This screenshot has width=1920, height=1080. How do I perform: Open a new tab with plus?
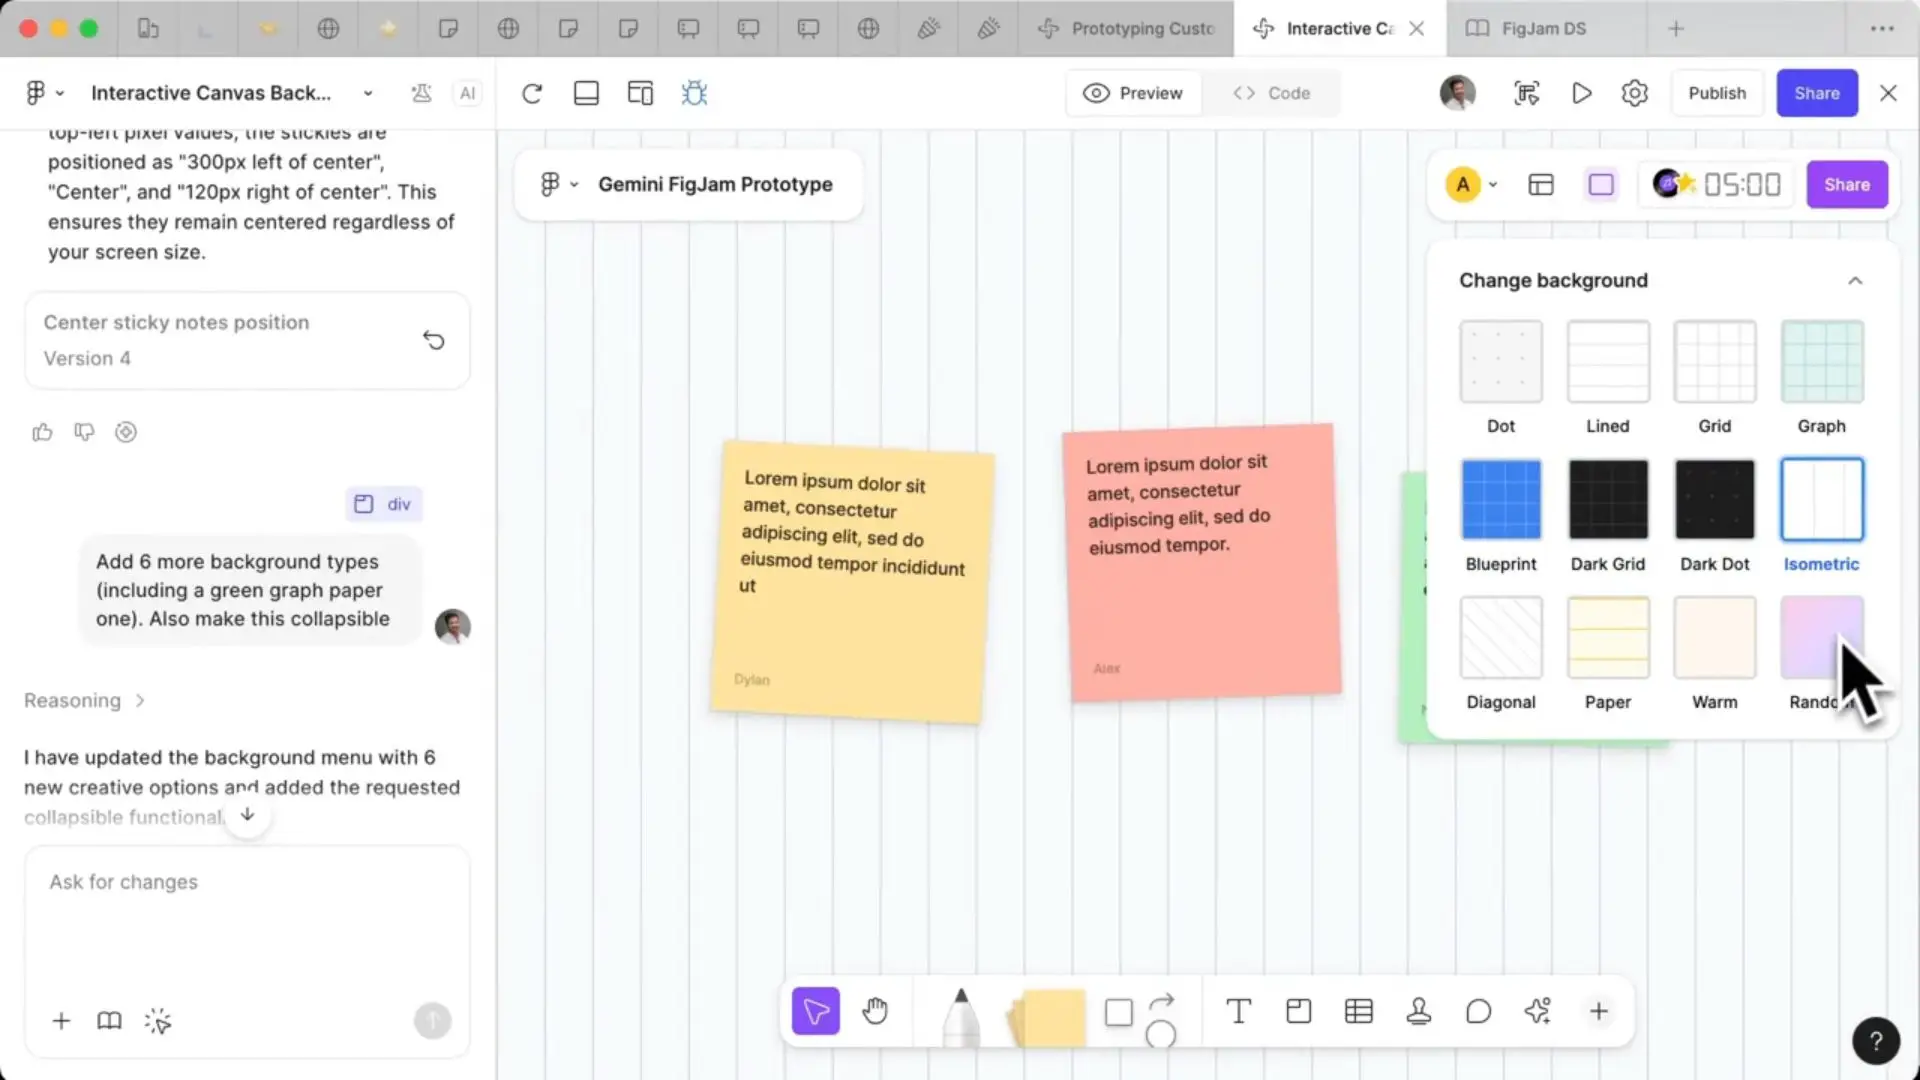pyautogui.click(x=1676, y=28)
